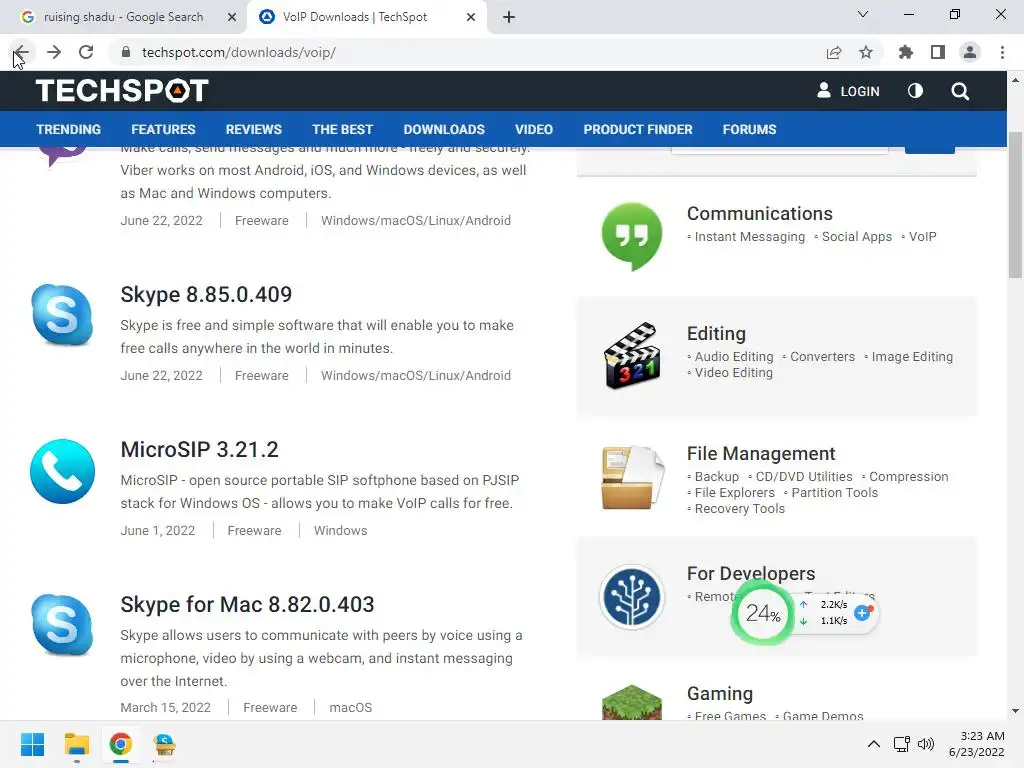Bookmark this page with the star icon
Image resolution: width=1024 pixels, height=768 pixels.
click(866, 52)
